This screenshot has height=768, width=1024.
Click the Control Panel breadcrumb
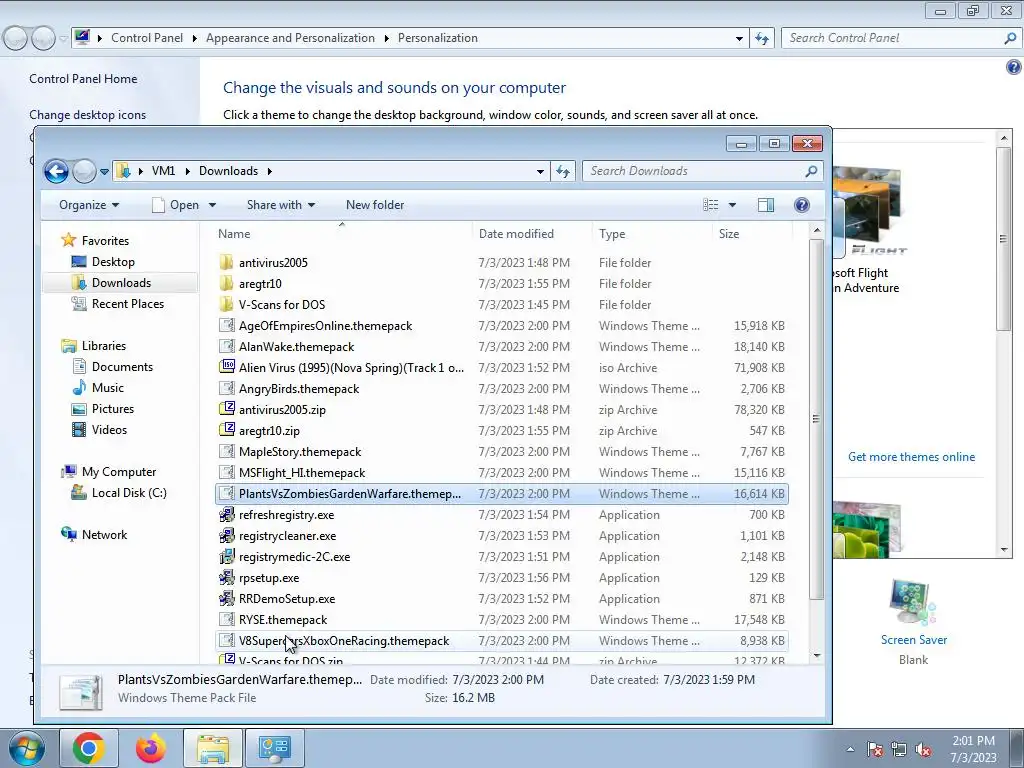pos(147,38)
